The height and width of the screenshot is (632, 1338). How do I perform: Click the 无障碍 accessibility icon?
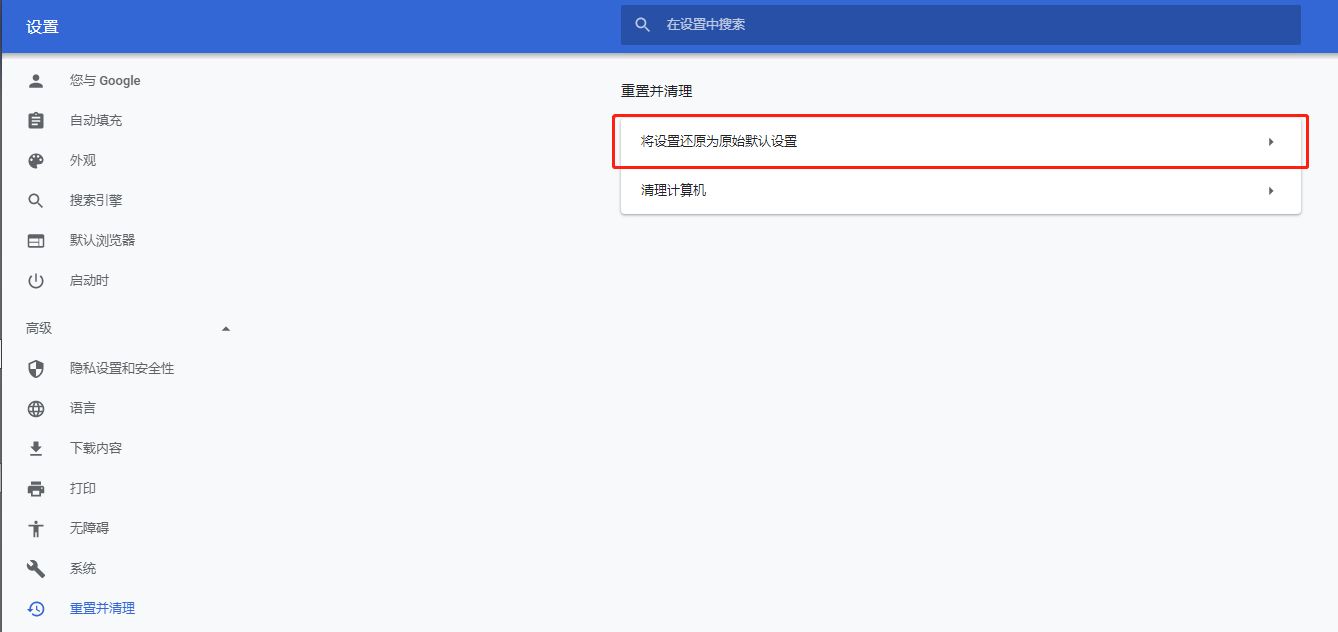[x=36, y=528]
